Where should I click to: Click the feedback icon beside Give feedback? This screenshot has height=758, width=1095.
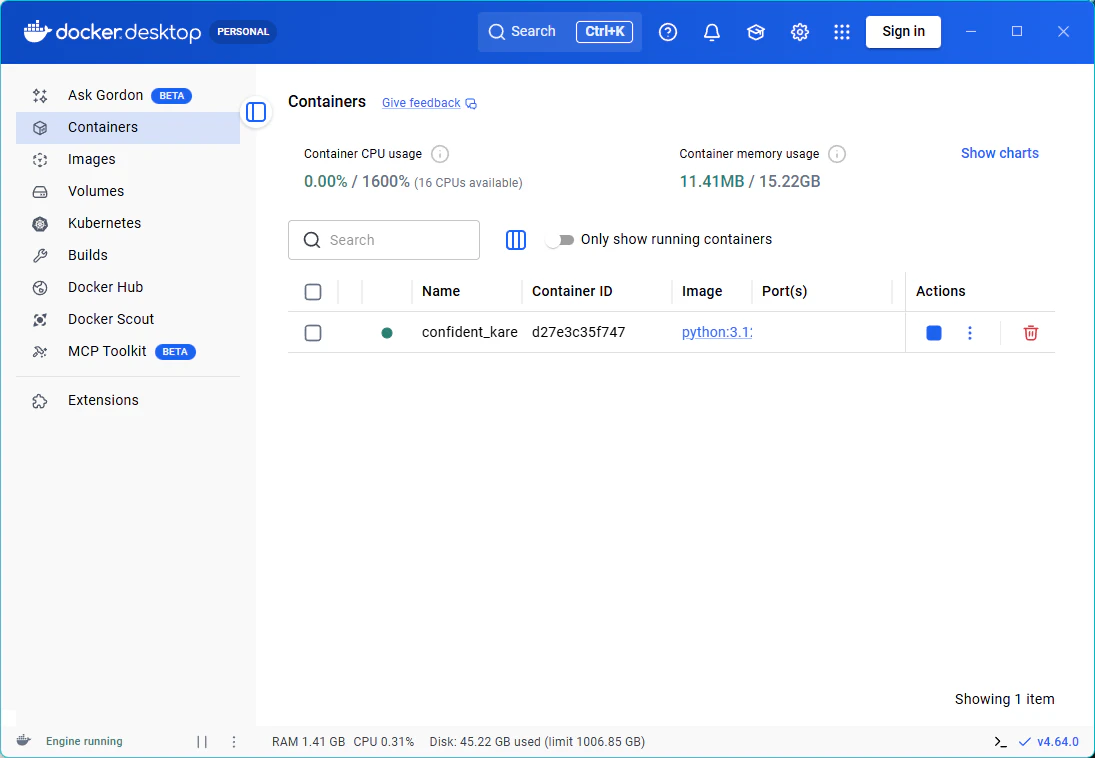pos(471,103)
